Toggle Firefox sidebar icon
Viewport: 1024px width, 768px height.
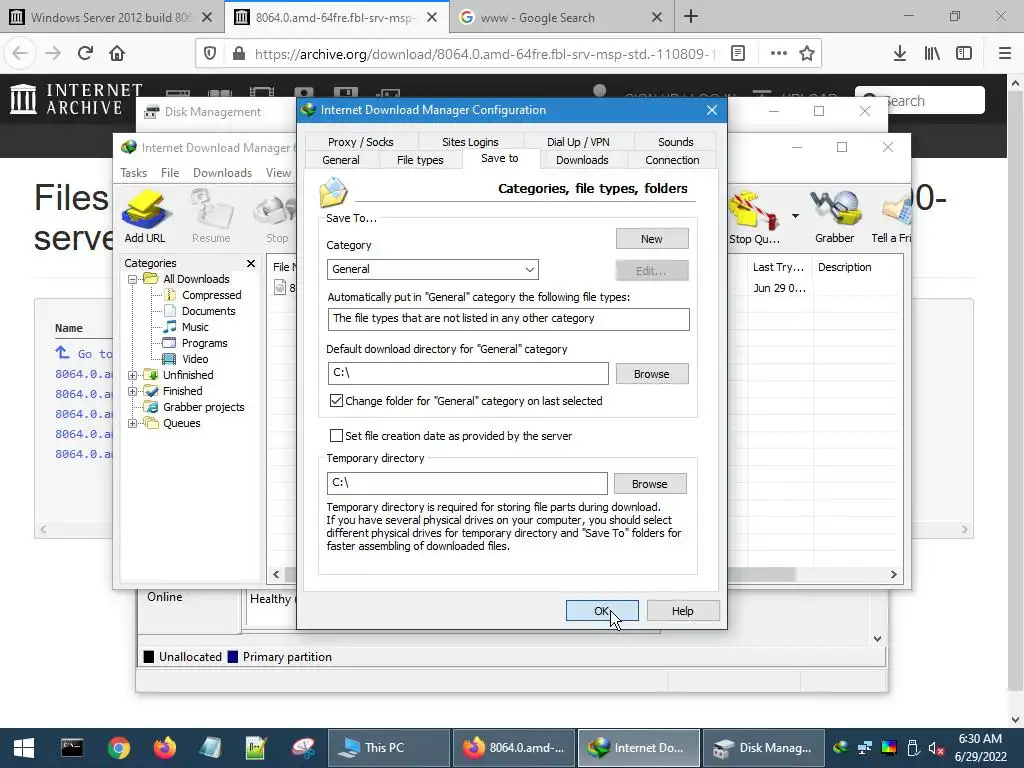pyautogui.click(x=964, y=54)
